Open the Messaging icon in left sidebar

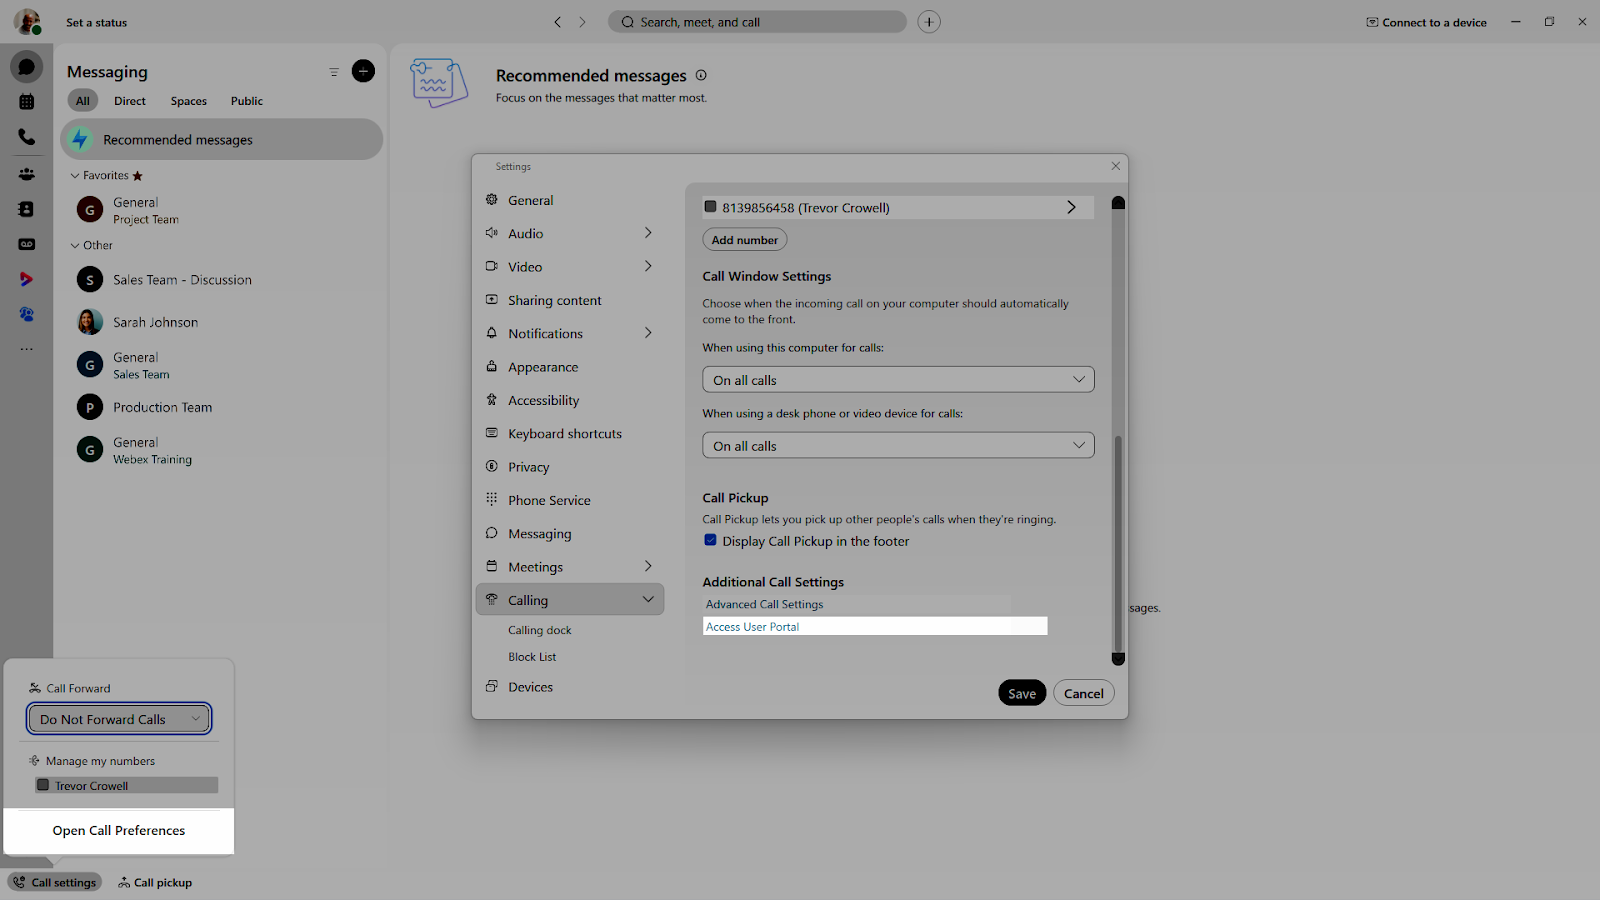click(27, 67)
